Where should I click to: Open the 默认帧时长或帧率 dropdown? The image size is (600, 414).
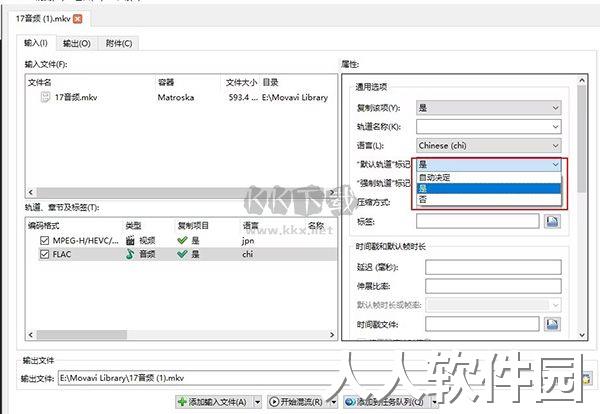click(493, 305)
